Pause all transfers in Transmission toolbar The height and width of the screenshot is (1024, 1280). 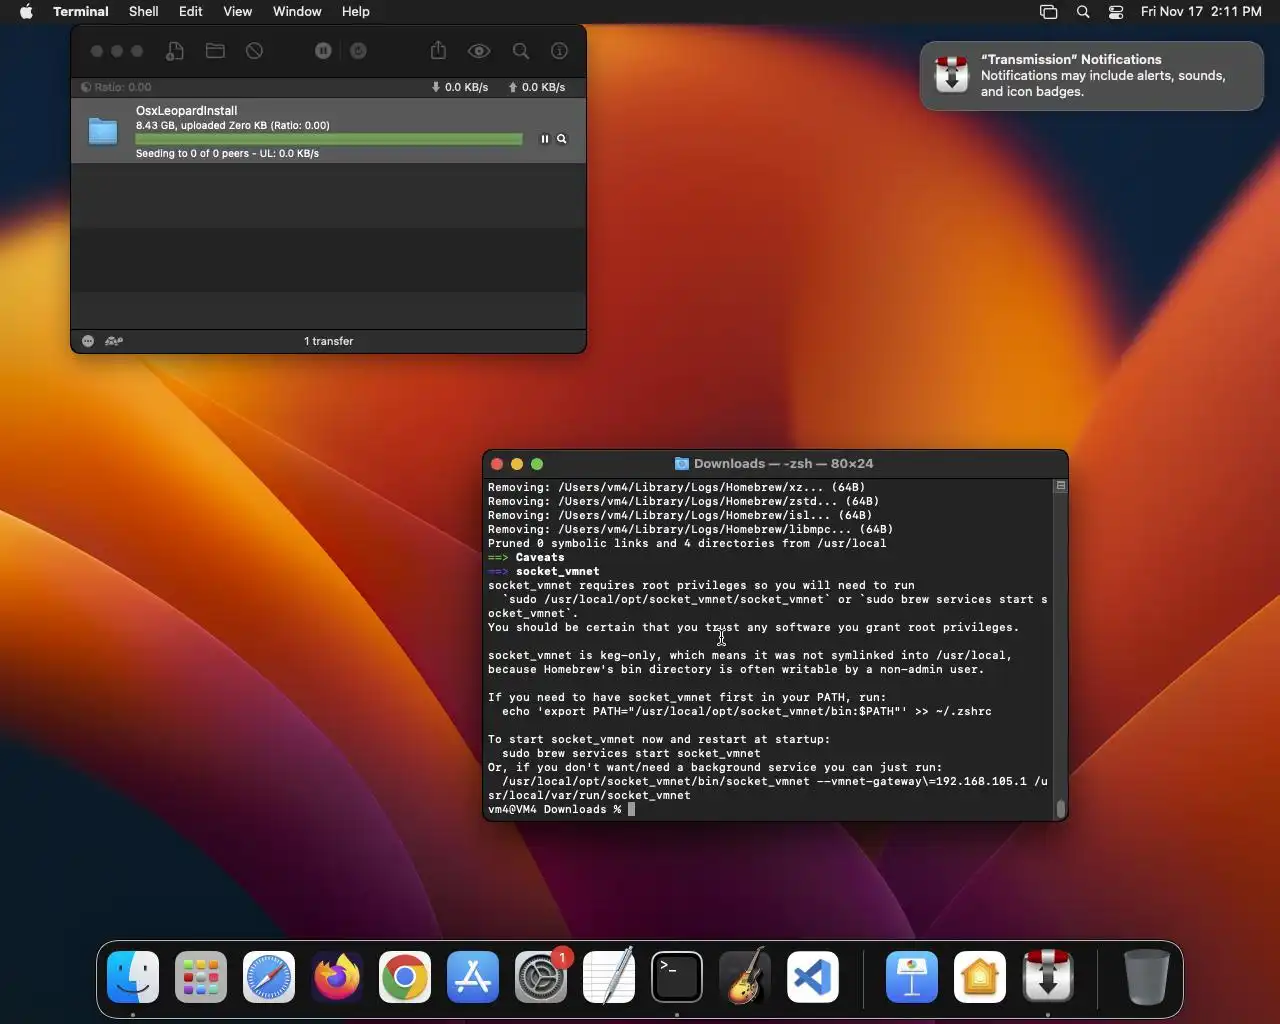323,51
